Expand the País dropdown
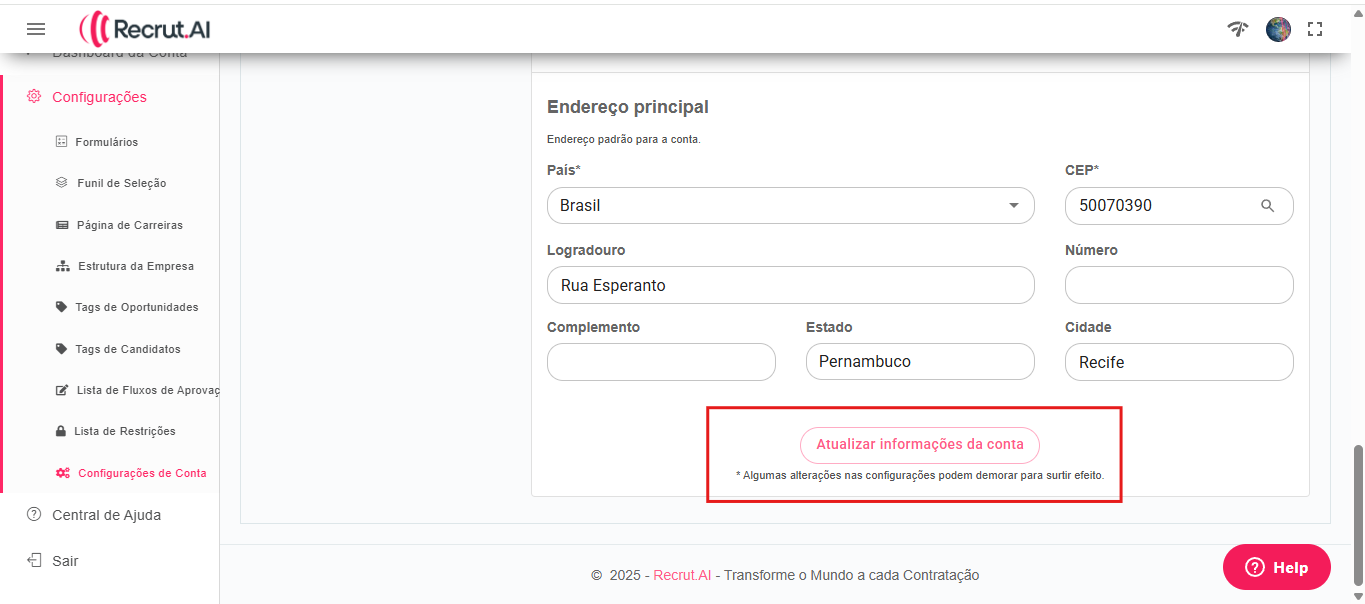 pyautogui.click(x=1013, y=206)
